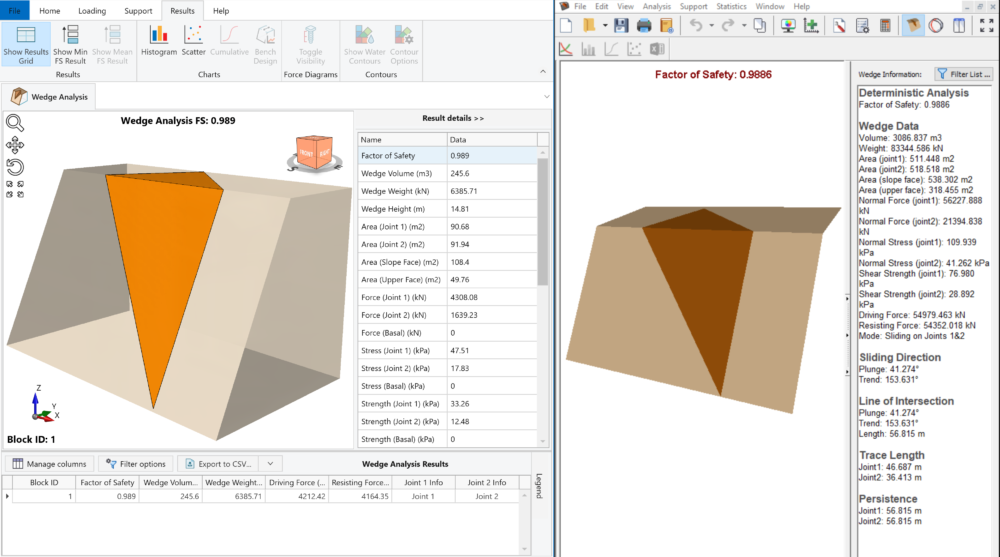Screen dimensions: 1000x557
Task: Click the Filter List button
Action: [963, 74]
